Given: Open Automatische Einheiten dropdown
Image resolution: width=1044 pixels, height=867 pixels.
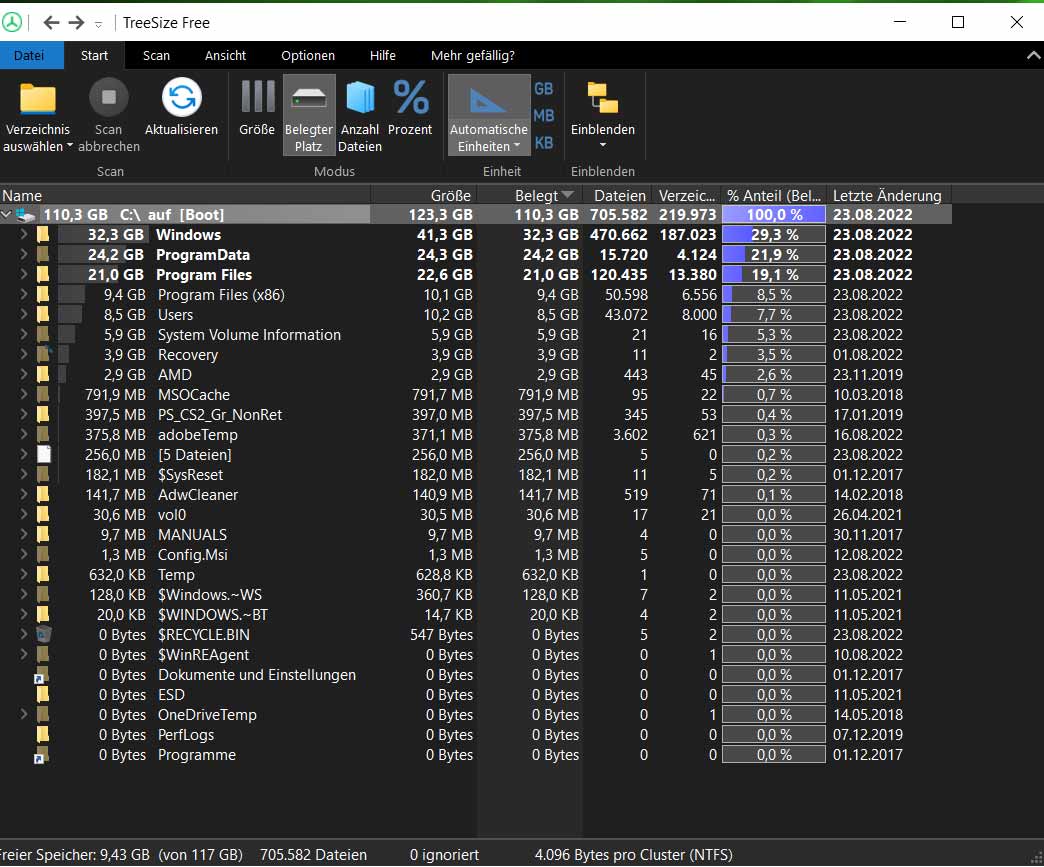Looking at the screenshot, I should click(x=489, y=115).
